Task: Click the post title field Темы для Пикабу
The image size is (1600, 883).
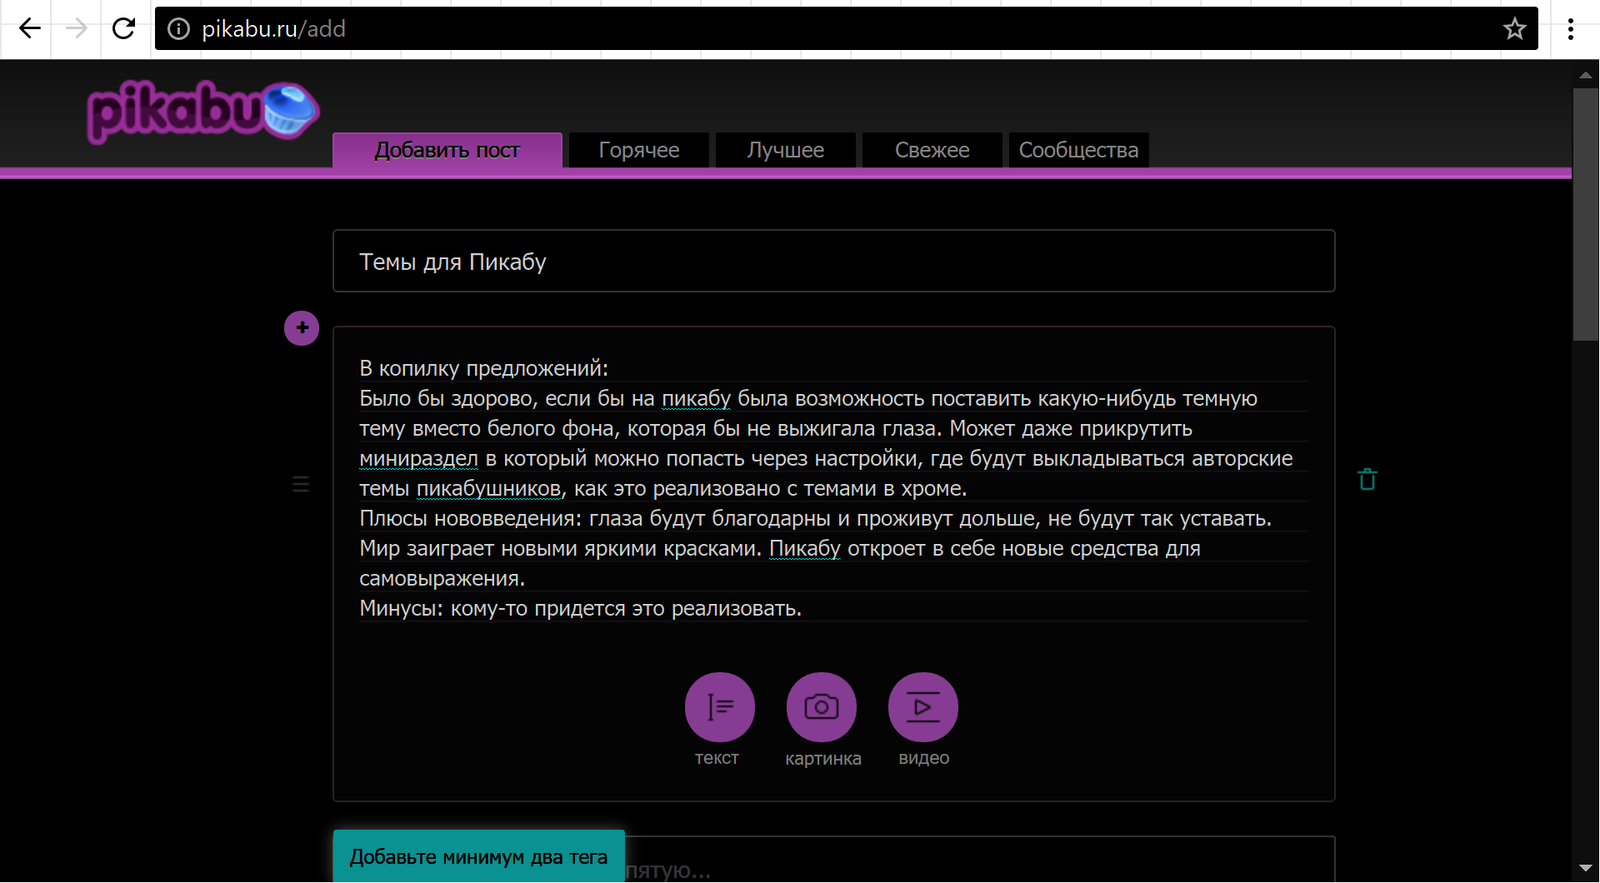Action: [834, 261]
